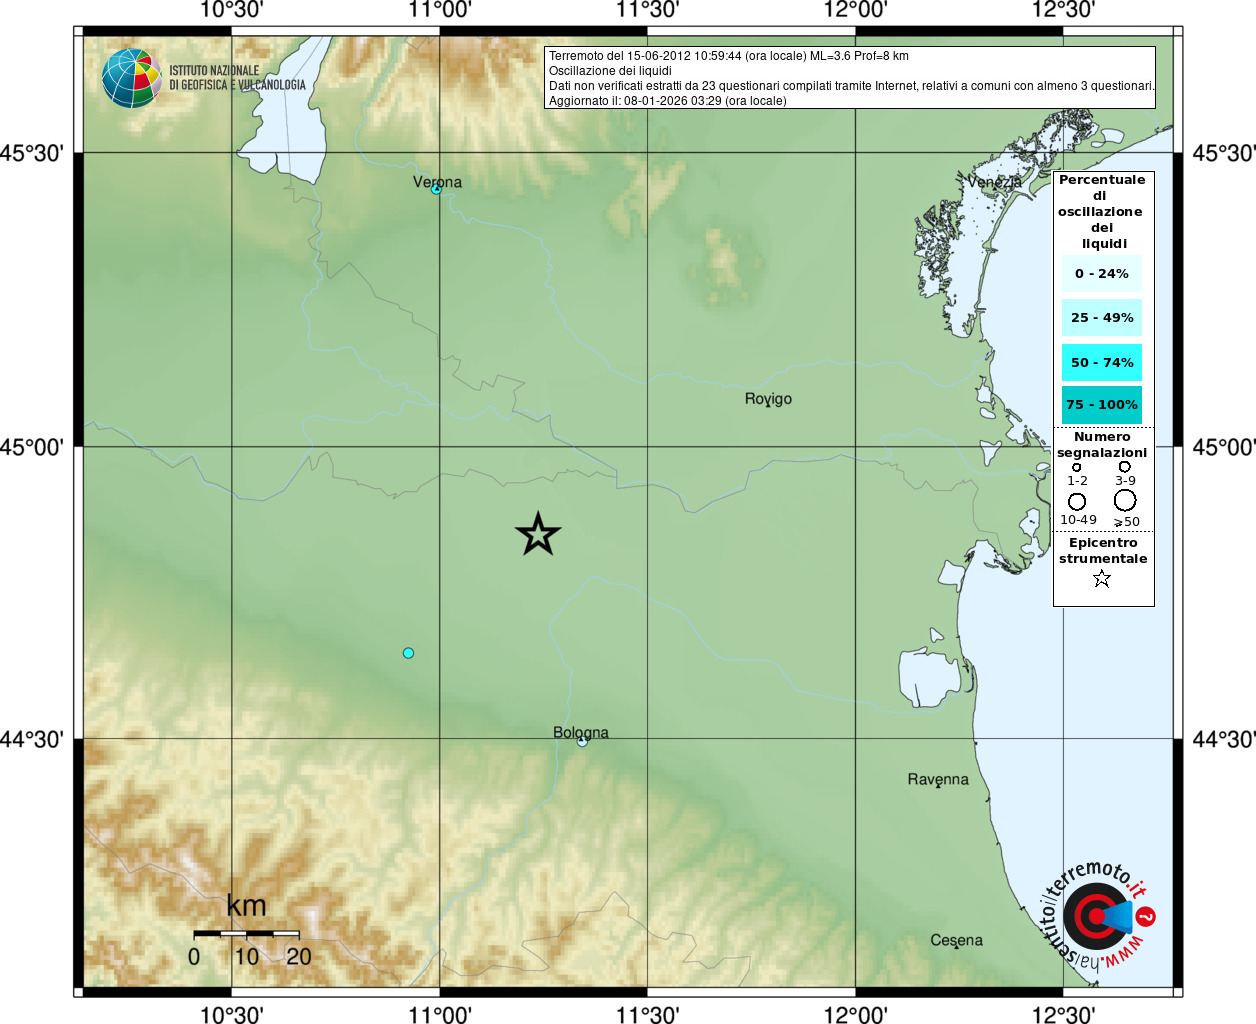Click the 'Epicentro strumentale' legend heading

[x=1103, y=550]
